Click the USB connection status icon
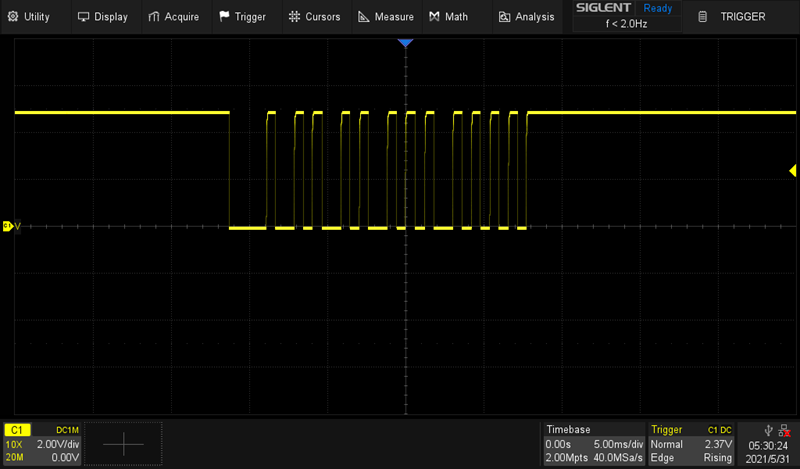 [766, 429]
